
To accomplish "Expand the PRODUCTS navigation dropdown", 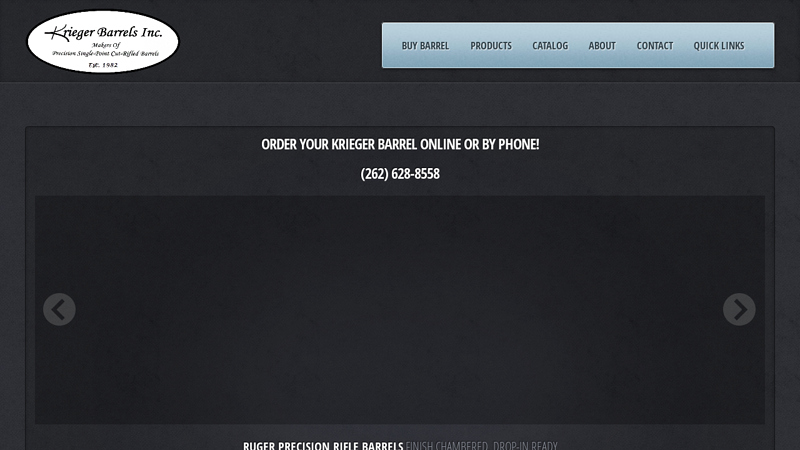I will (x=491, y=45).
